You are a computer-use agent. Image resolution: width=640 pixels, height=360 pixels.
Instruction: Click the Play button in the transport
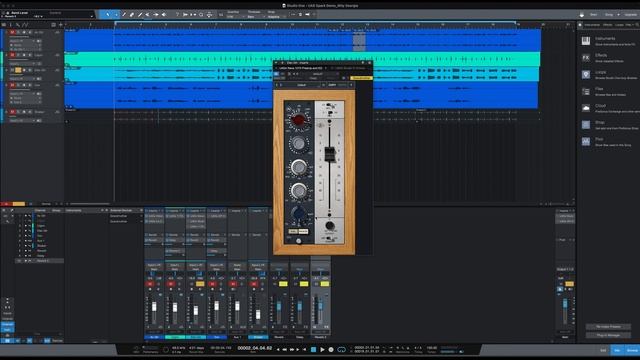tap(322, 349)
